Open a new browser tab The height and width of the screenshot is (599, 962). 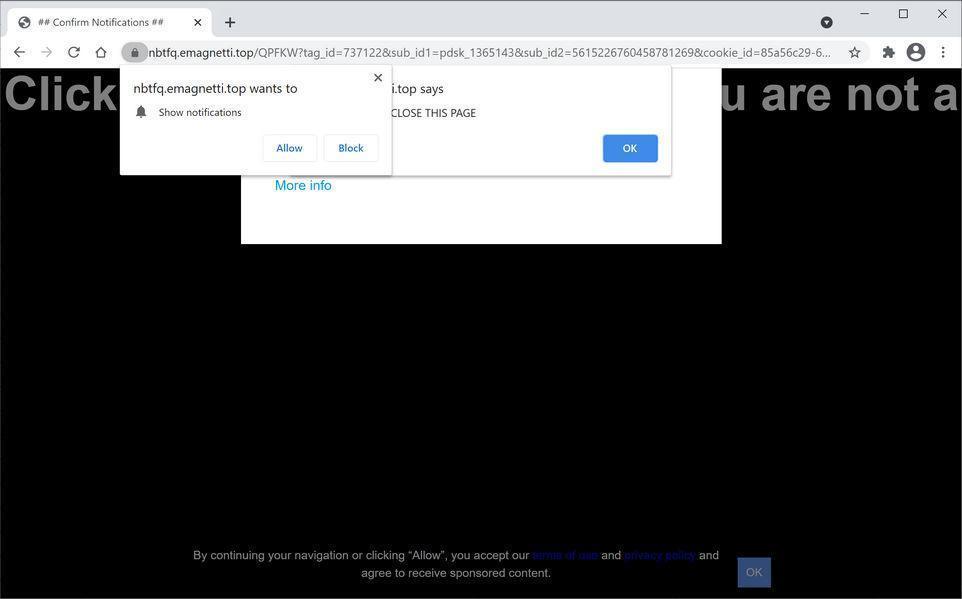tap(230, 21)
